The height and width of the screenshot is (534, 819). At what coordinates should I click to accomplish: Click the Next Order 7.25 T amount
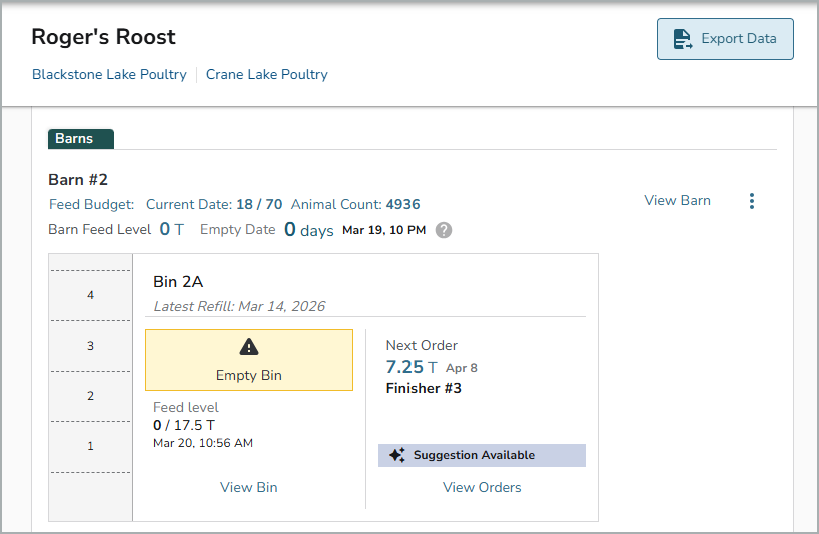[x=411, y=367]
